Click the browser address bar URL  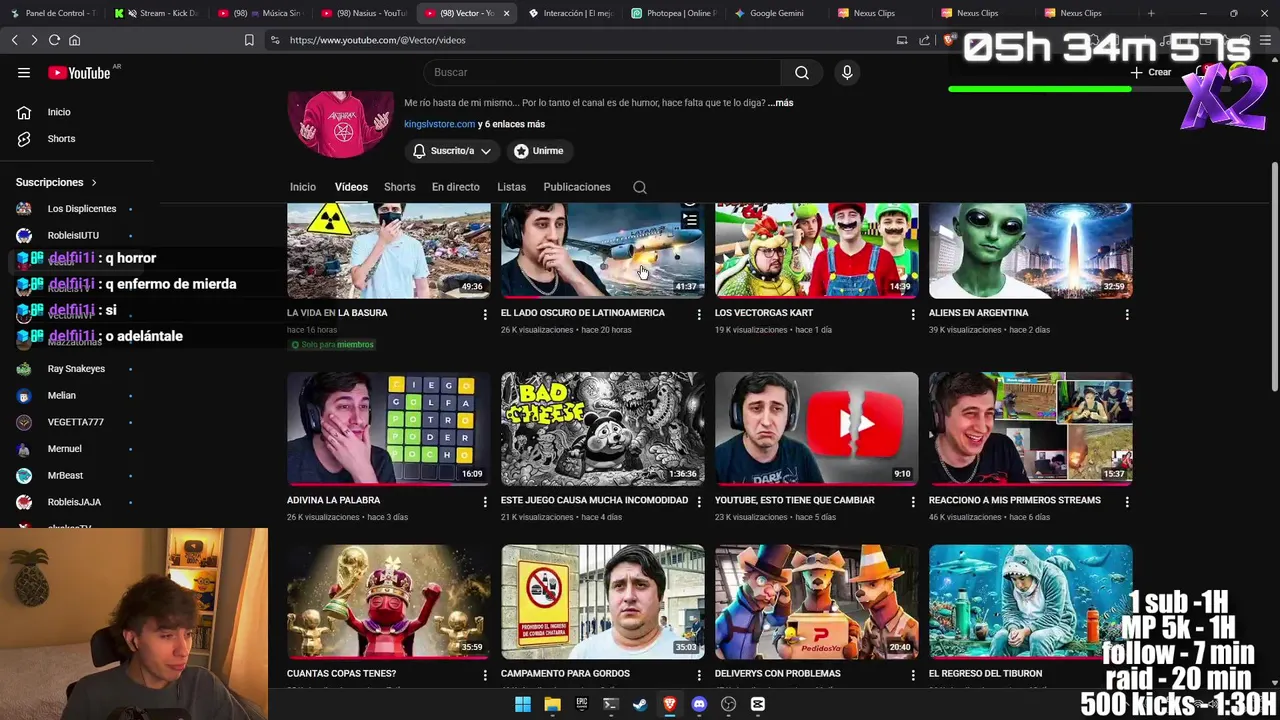[x=378, y=40]
